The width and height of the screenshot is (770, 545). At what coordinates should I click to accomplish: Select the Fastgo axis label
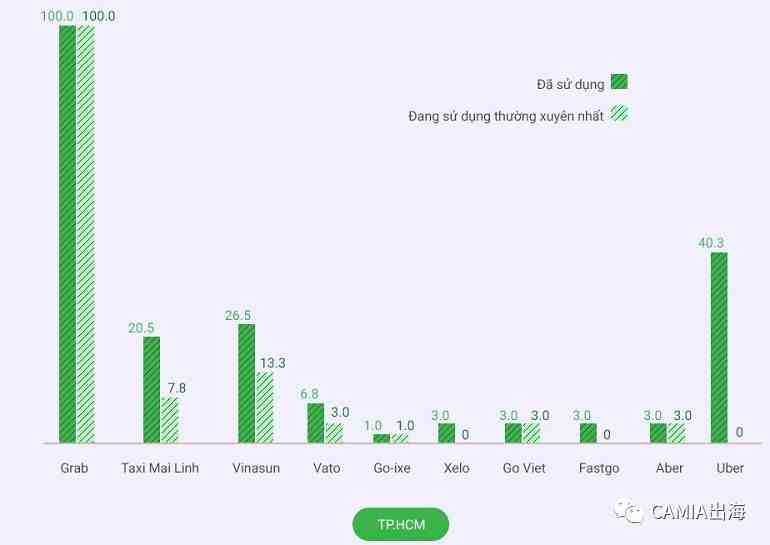(598, 468)
